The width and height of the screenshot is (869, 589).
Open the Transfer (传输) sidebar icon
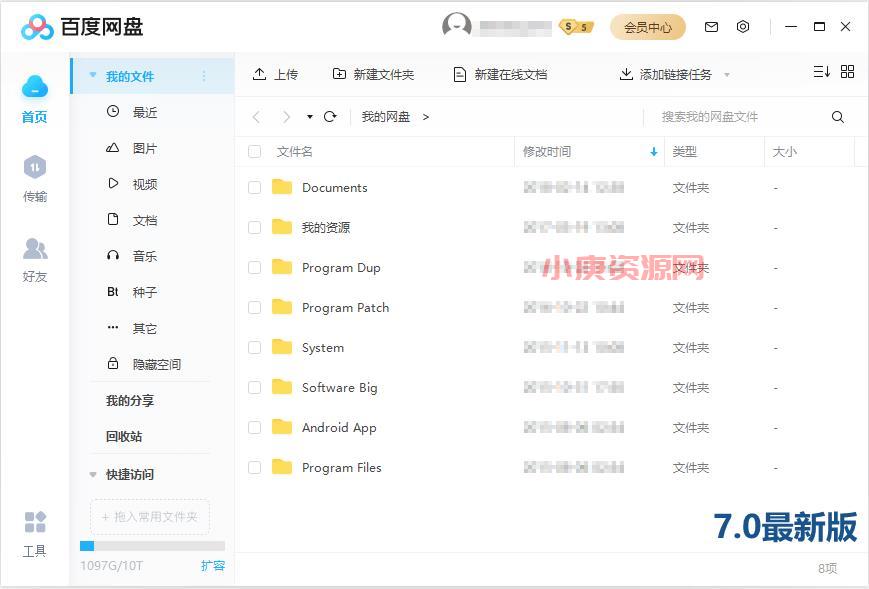click(35, 178)
